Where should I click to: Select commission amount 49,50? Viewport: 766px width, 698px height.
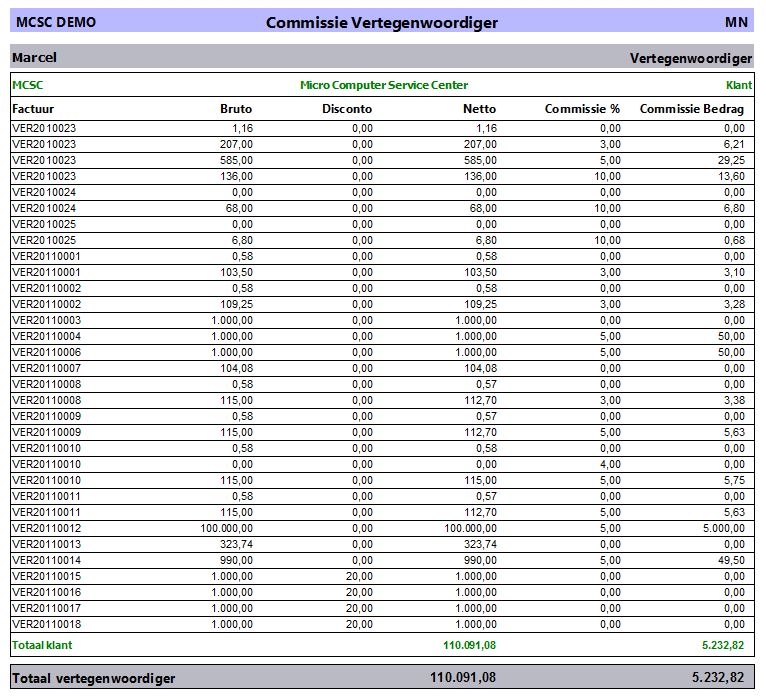[x=731, y=560]
